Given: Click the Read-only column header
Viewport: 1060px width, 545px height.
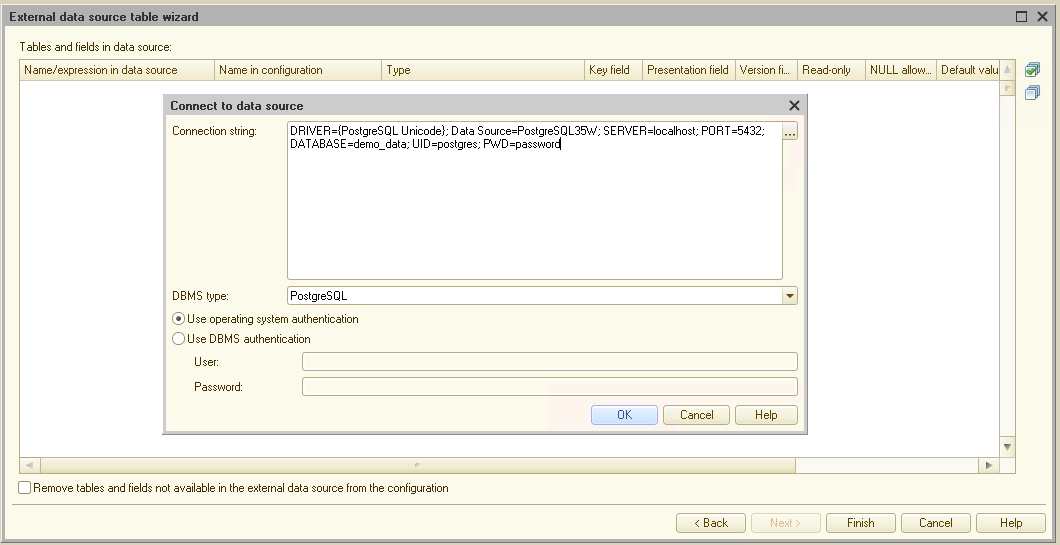Looking at the screenshot, I should click(x=830, y=70).
